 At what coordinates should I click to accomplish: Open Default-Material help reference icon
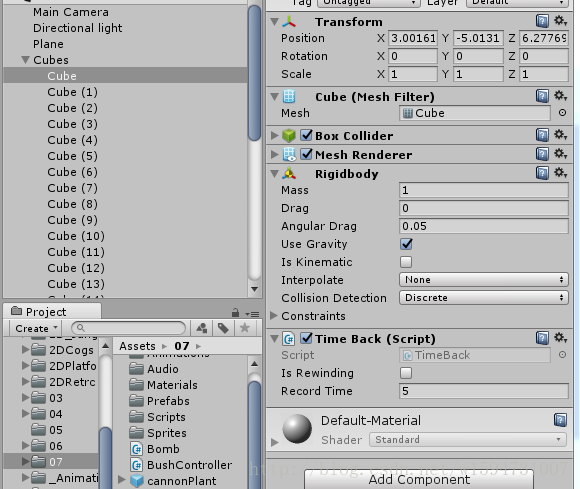tap(560, 420)
